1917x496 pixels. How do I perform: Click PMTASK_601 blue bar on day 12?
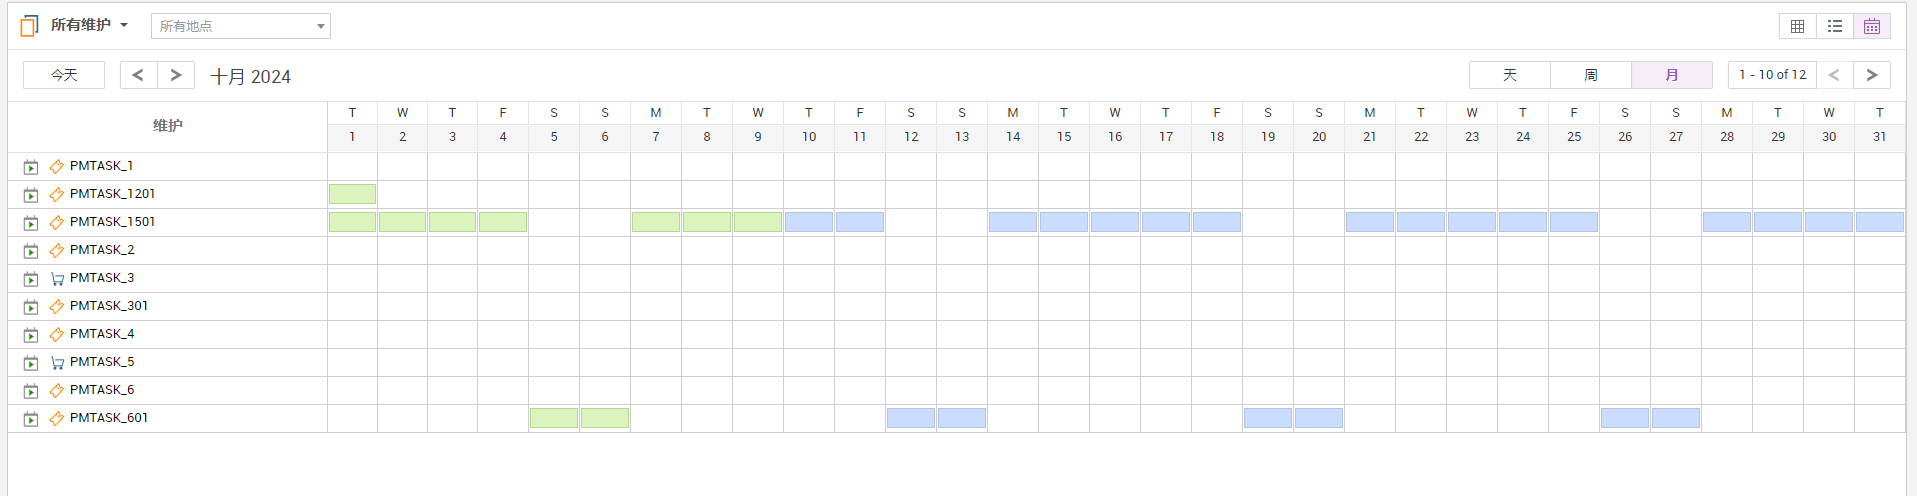click(x=911, y=418)
